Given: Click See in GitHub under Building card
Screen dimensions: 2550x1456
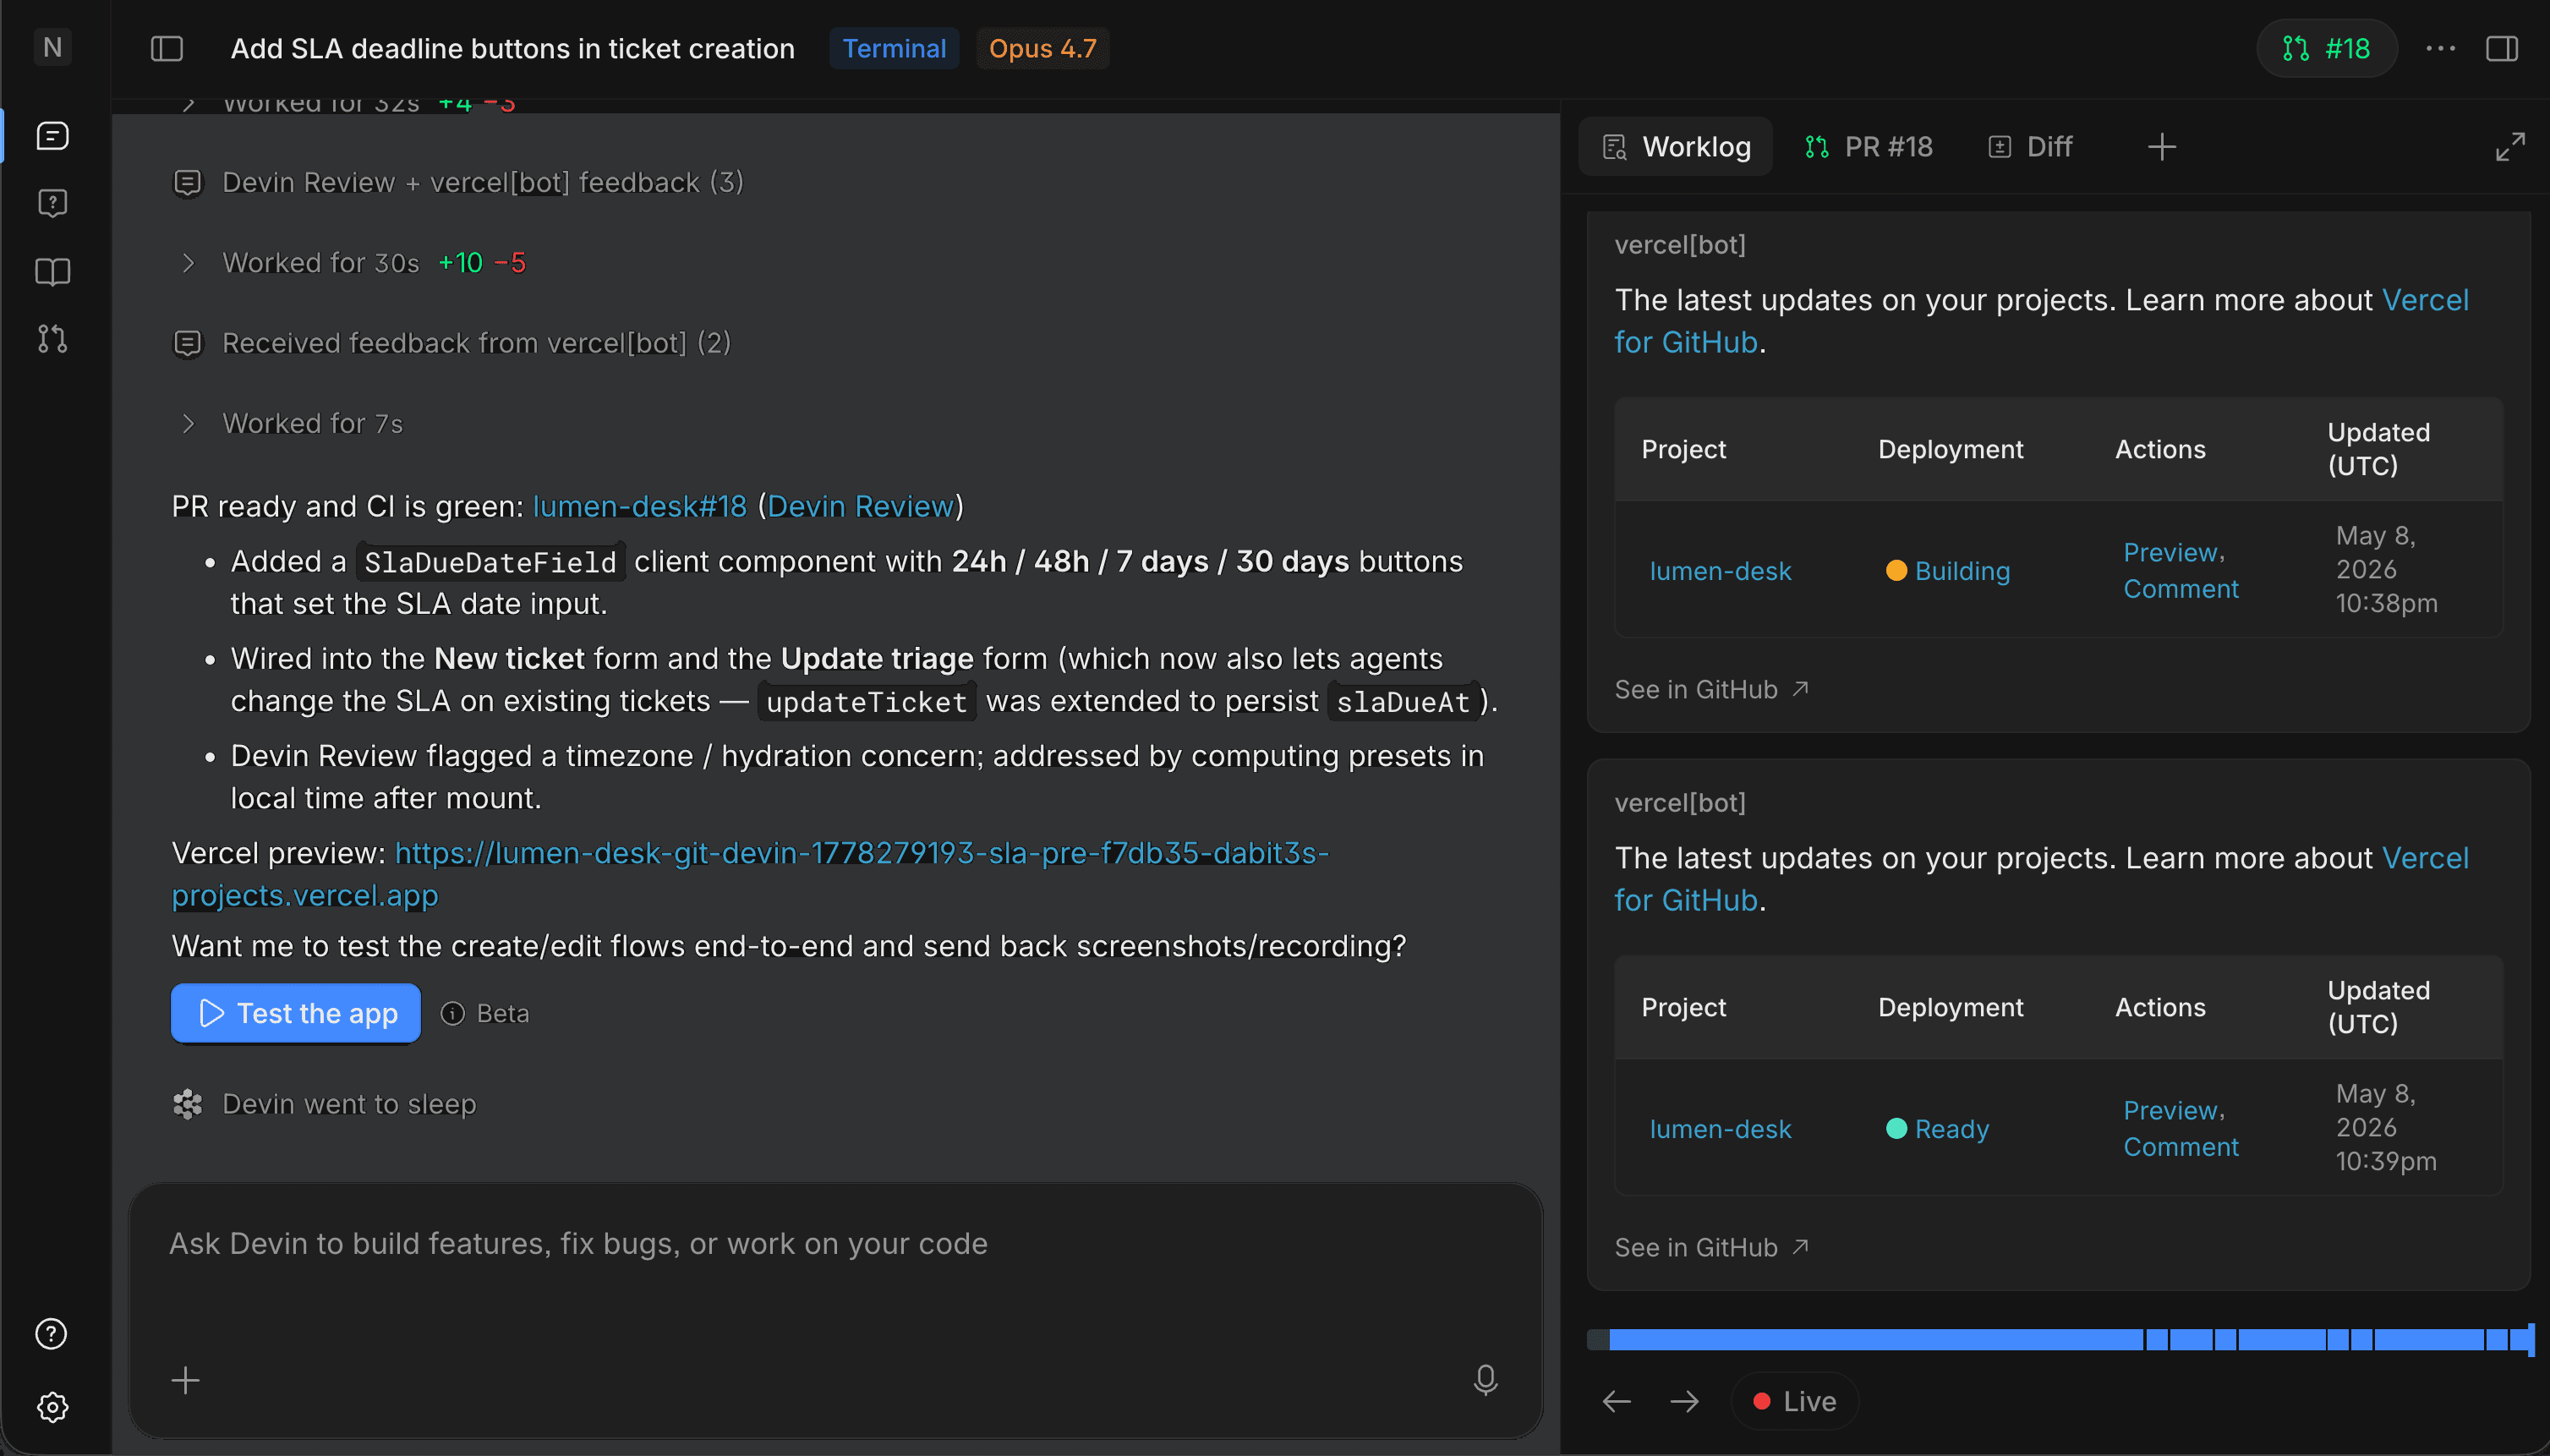Looking at the screenshot, I should [x=1711, y=689].
